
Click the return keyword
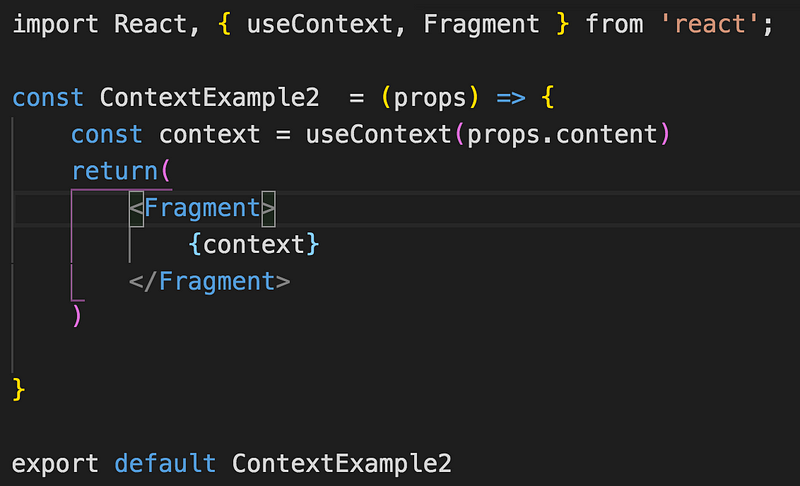click(x=114, y=171)
